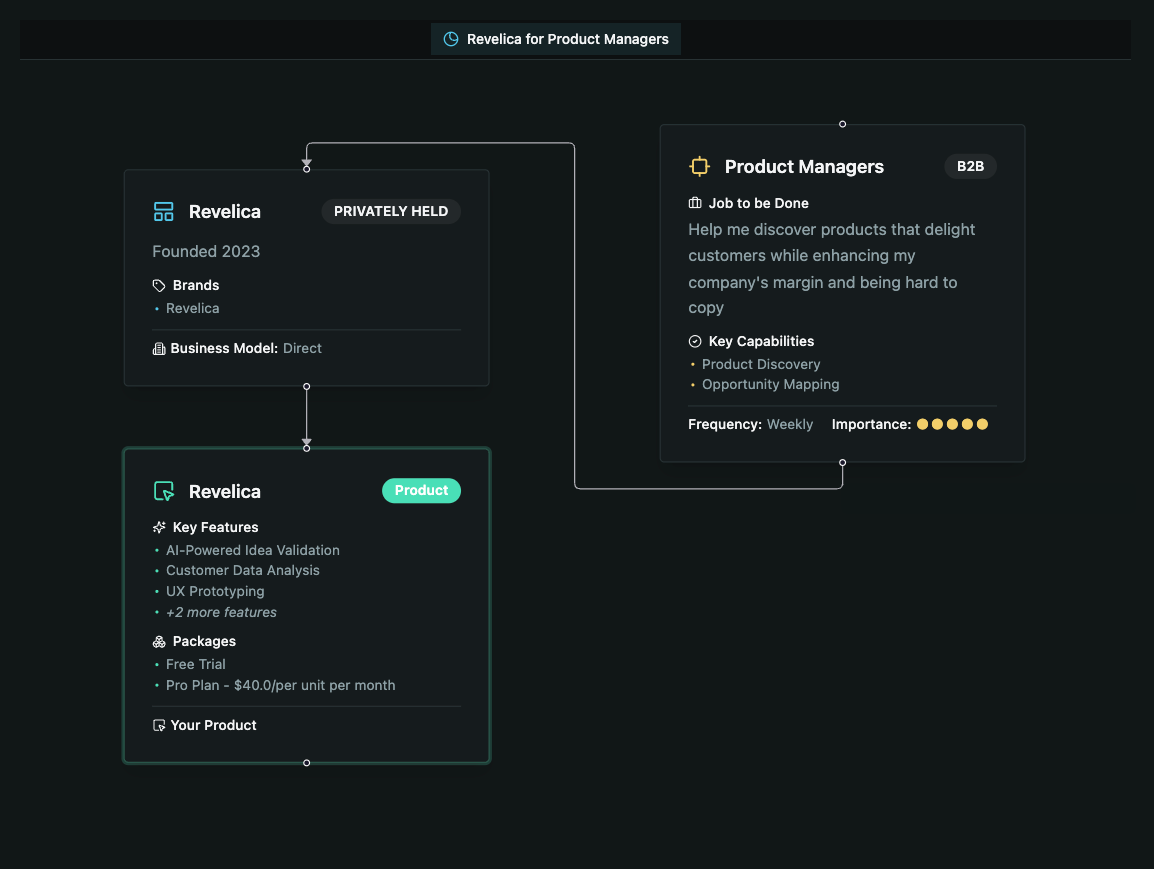Expand the Revelica item under Brands
The height and width of the screenshot is (869, 1154).
click(x=192, y=308)
